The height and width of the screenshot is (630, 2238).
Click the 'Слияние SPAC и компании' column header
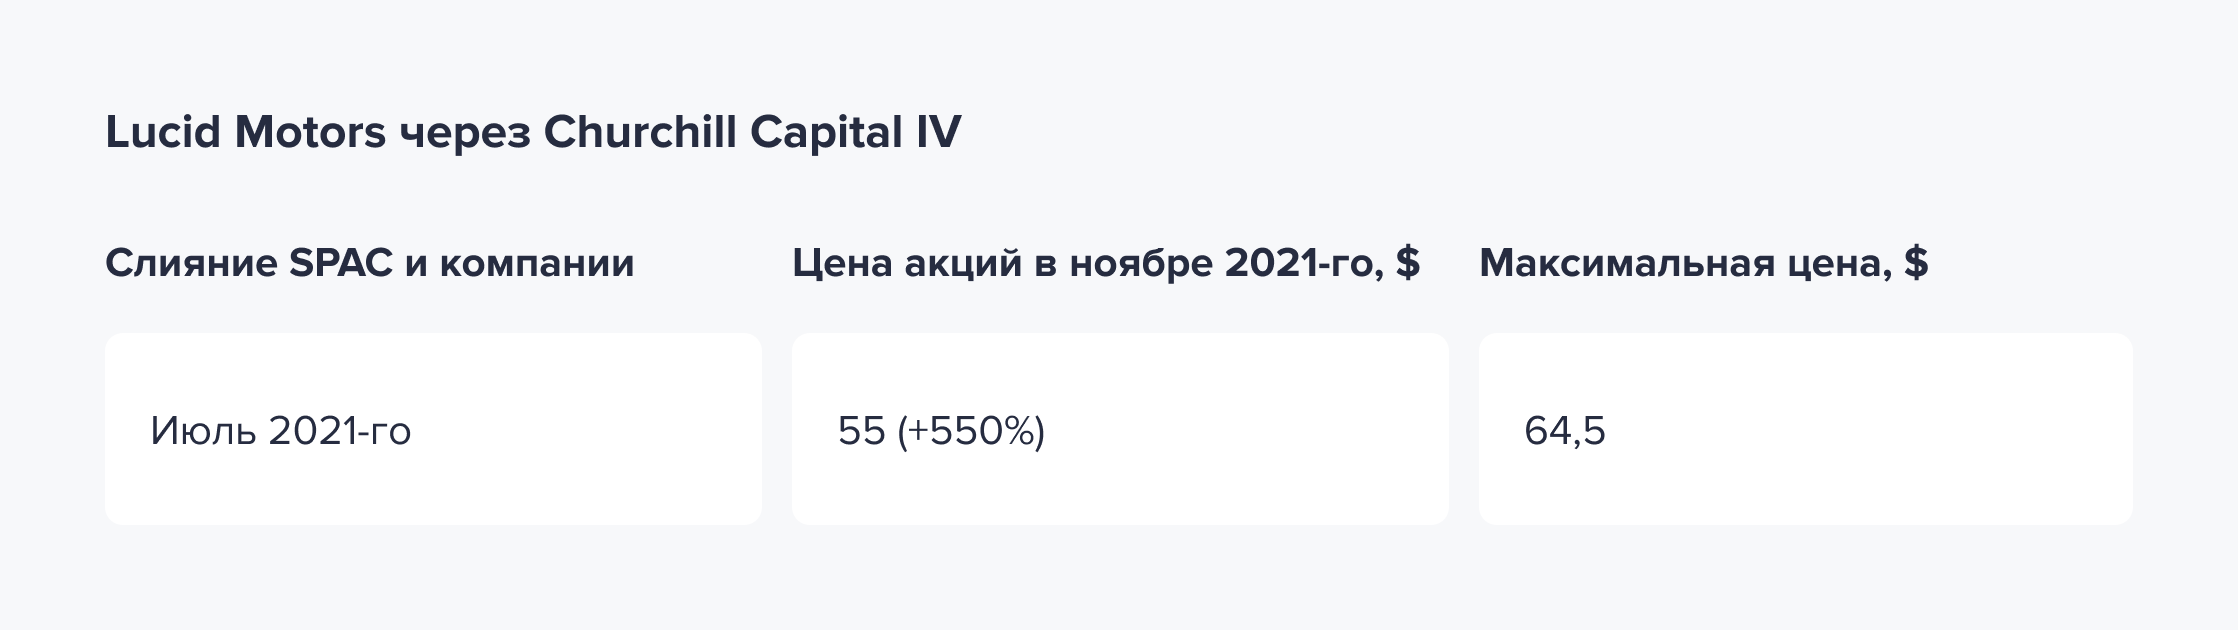click(x=370, y=263)
